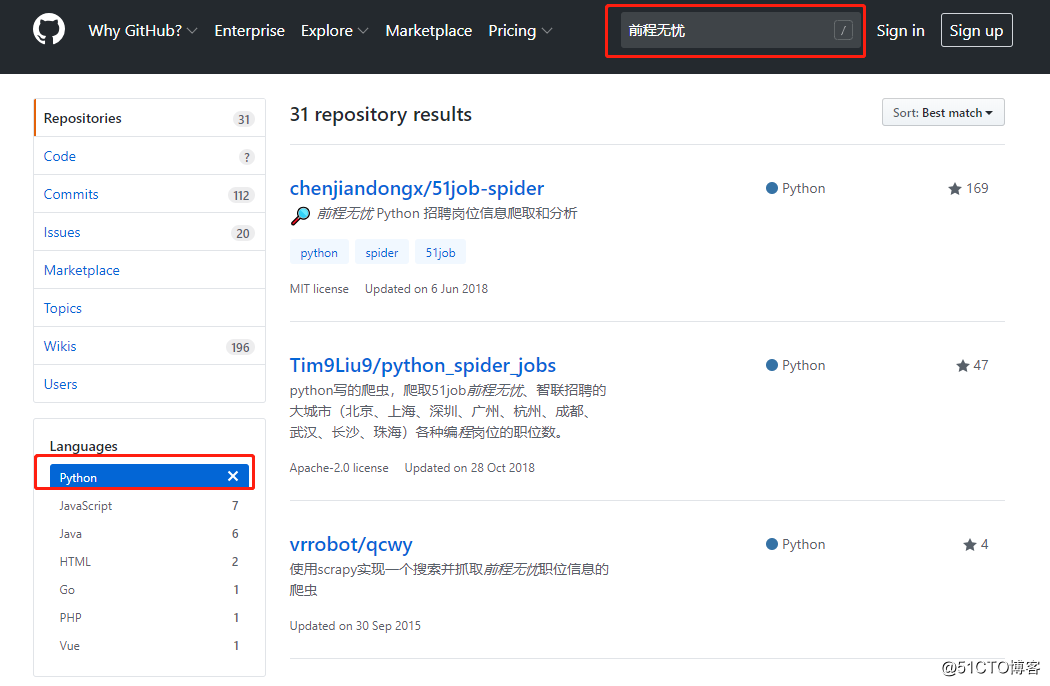Viewport: 1050px width, 686px height.
Task: Click the python topic tag
Action: coord(319,253)
